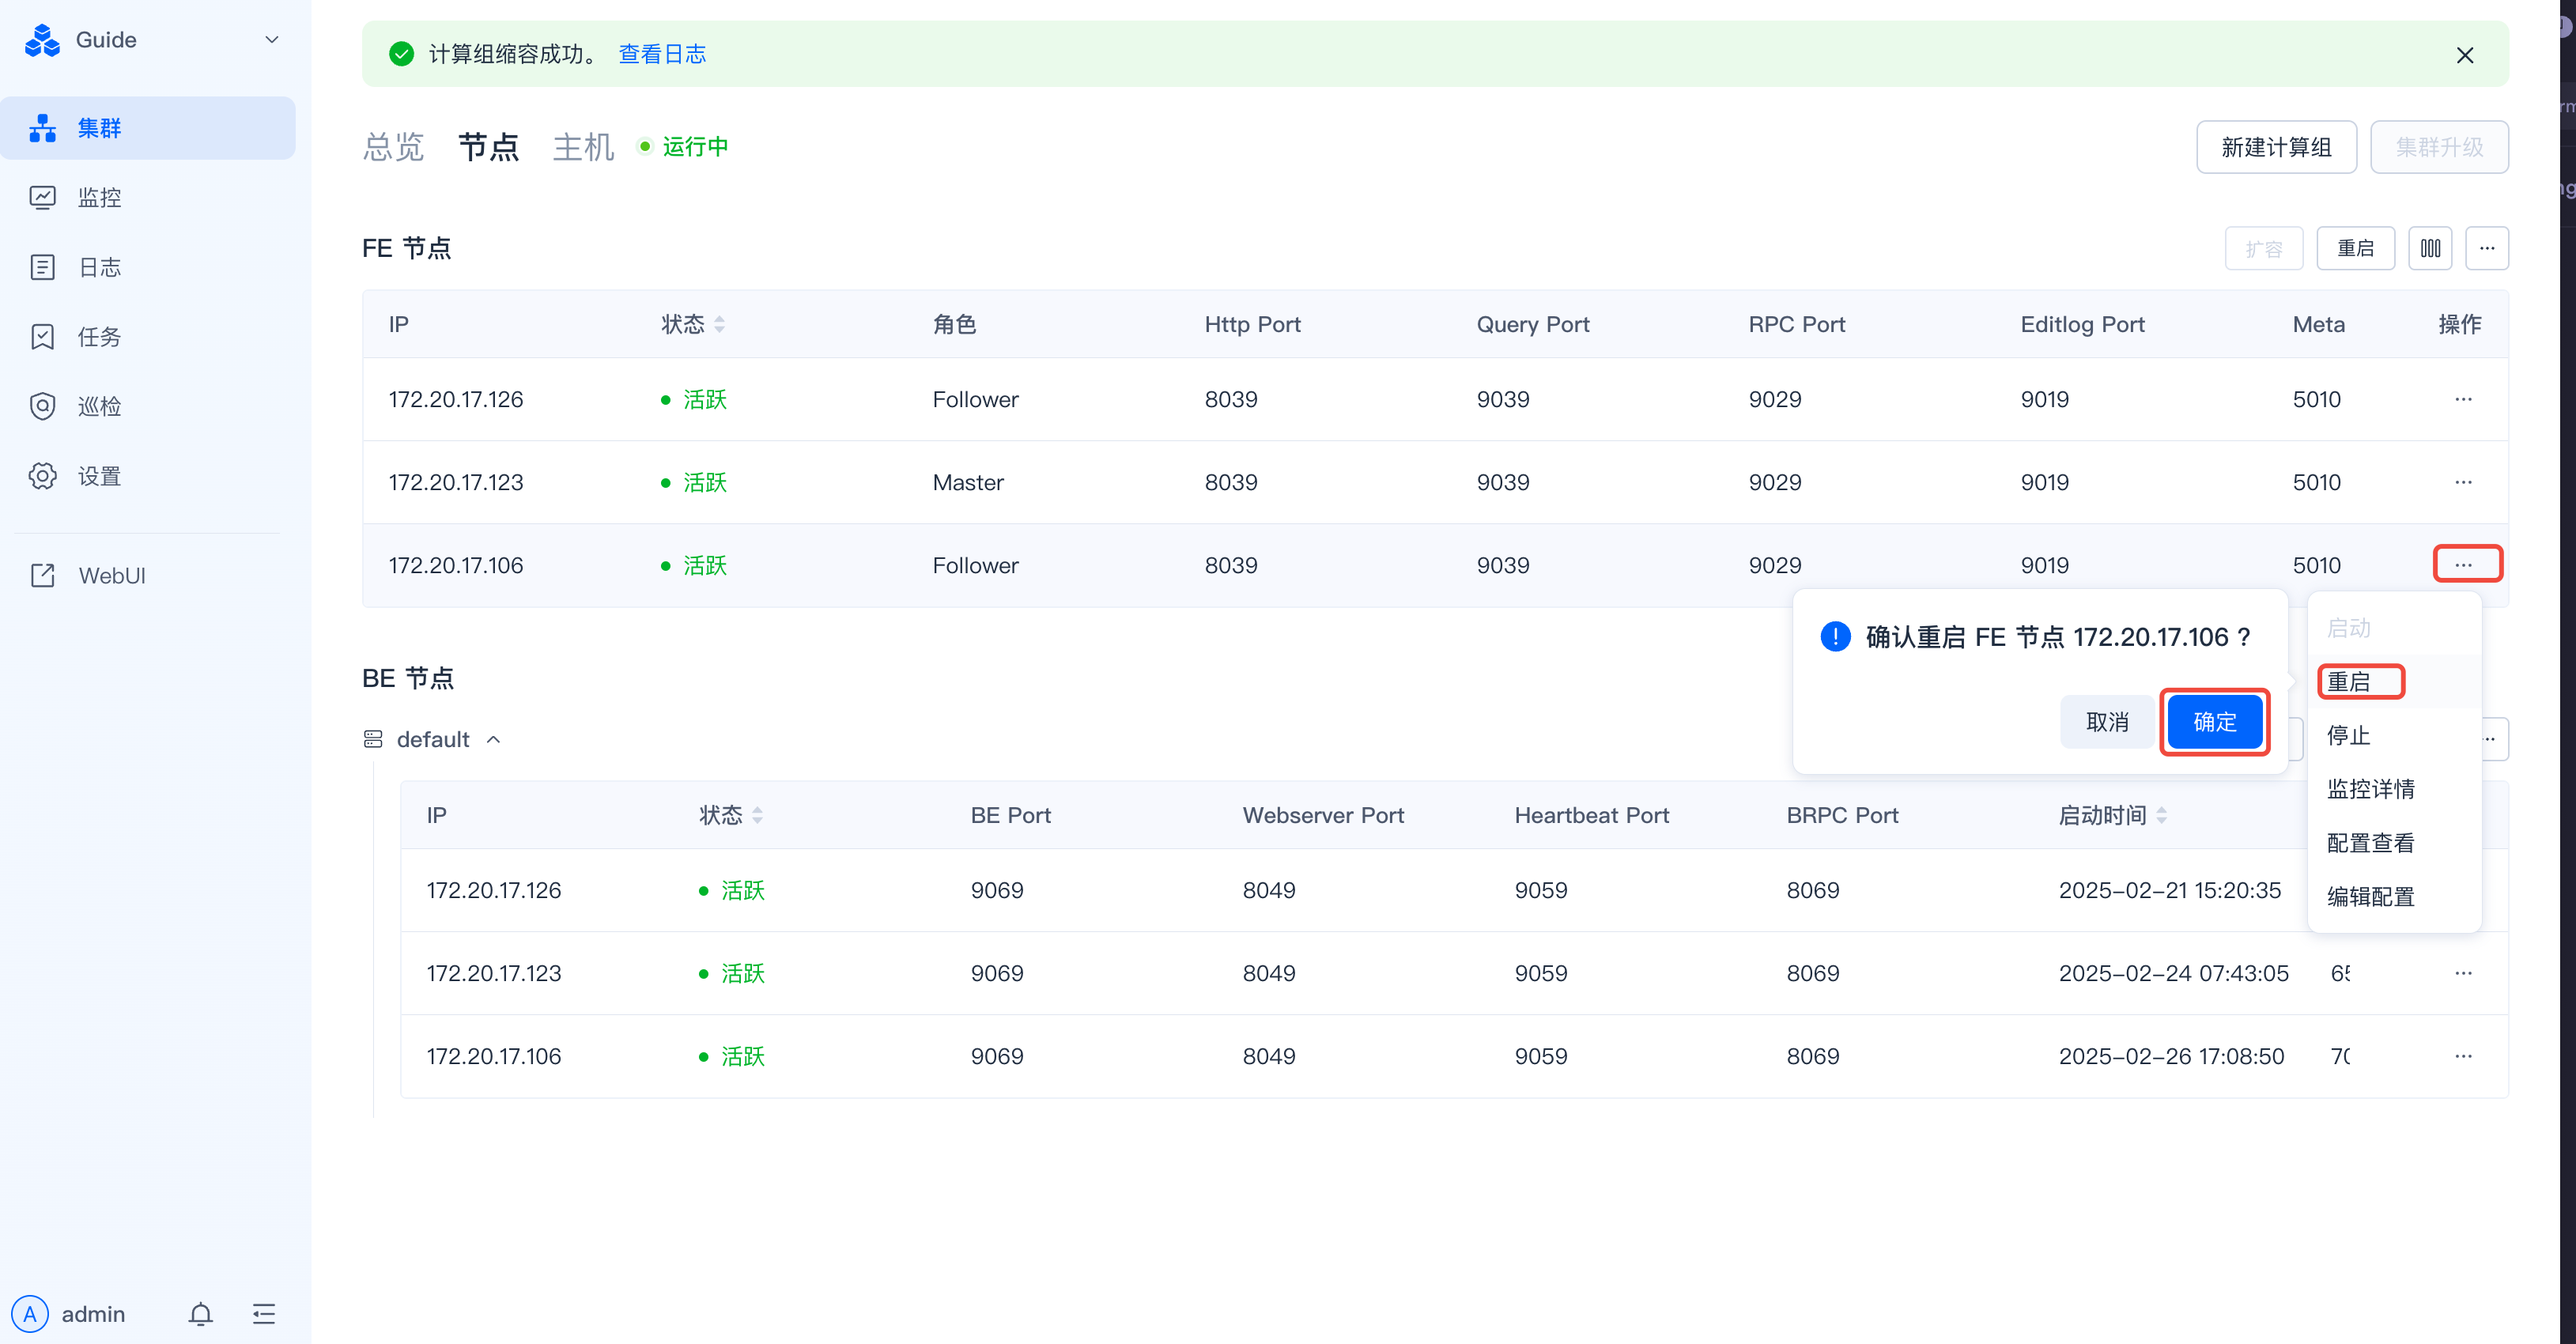Select 配置查看 in the node action menu
This screenshot has width=2576, height=1344.
(x=2394, y=843)
